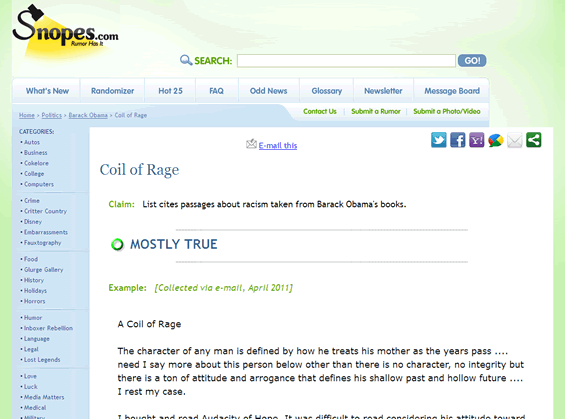Viewport: 565px width, 419px height.
Task: Click the Submit a Photo/Video link
Action: (x=447, y=111)
